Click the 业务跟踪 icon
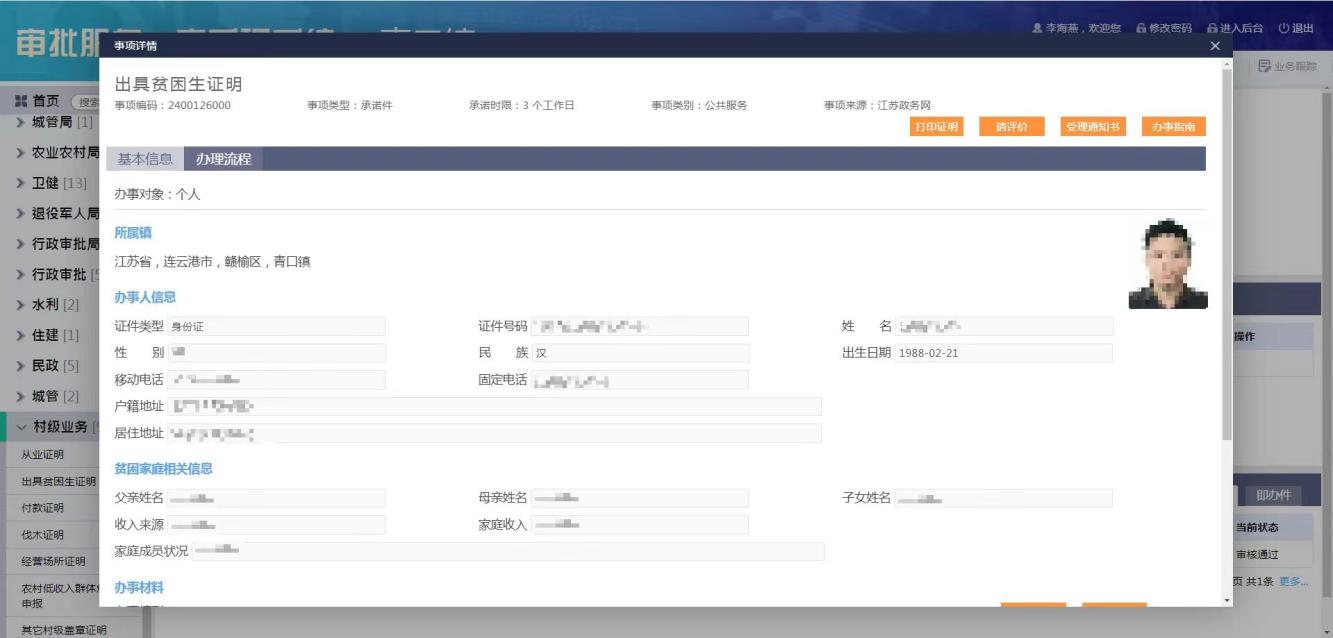 pyautogui.click(x=1265, y=67)
